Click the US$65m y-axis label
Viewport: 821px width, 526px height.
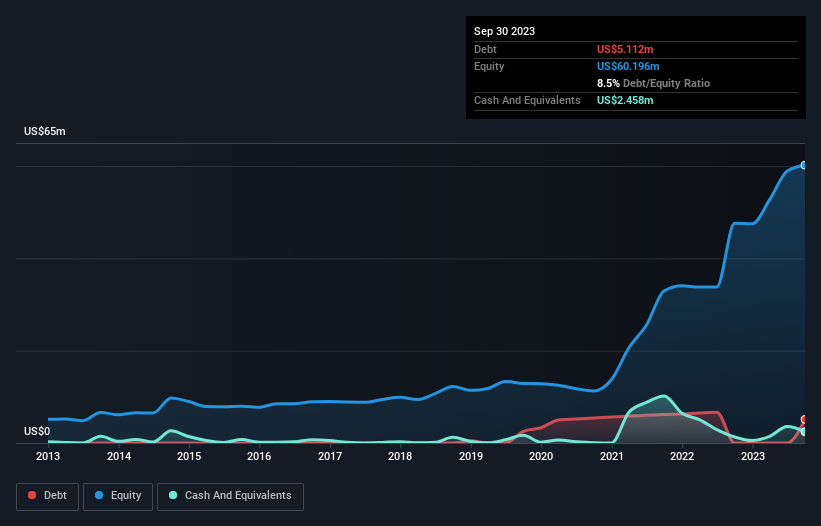(x=45, y=131)
